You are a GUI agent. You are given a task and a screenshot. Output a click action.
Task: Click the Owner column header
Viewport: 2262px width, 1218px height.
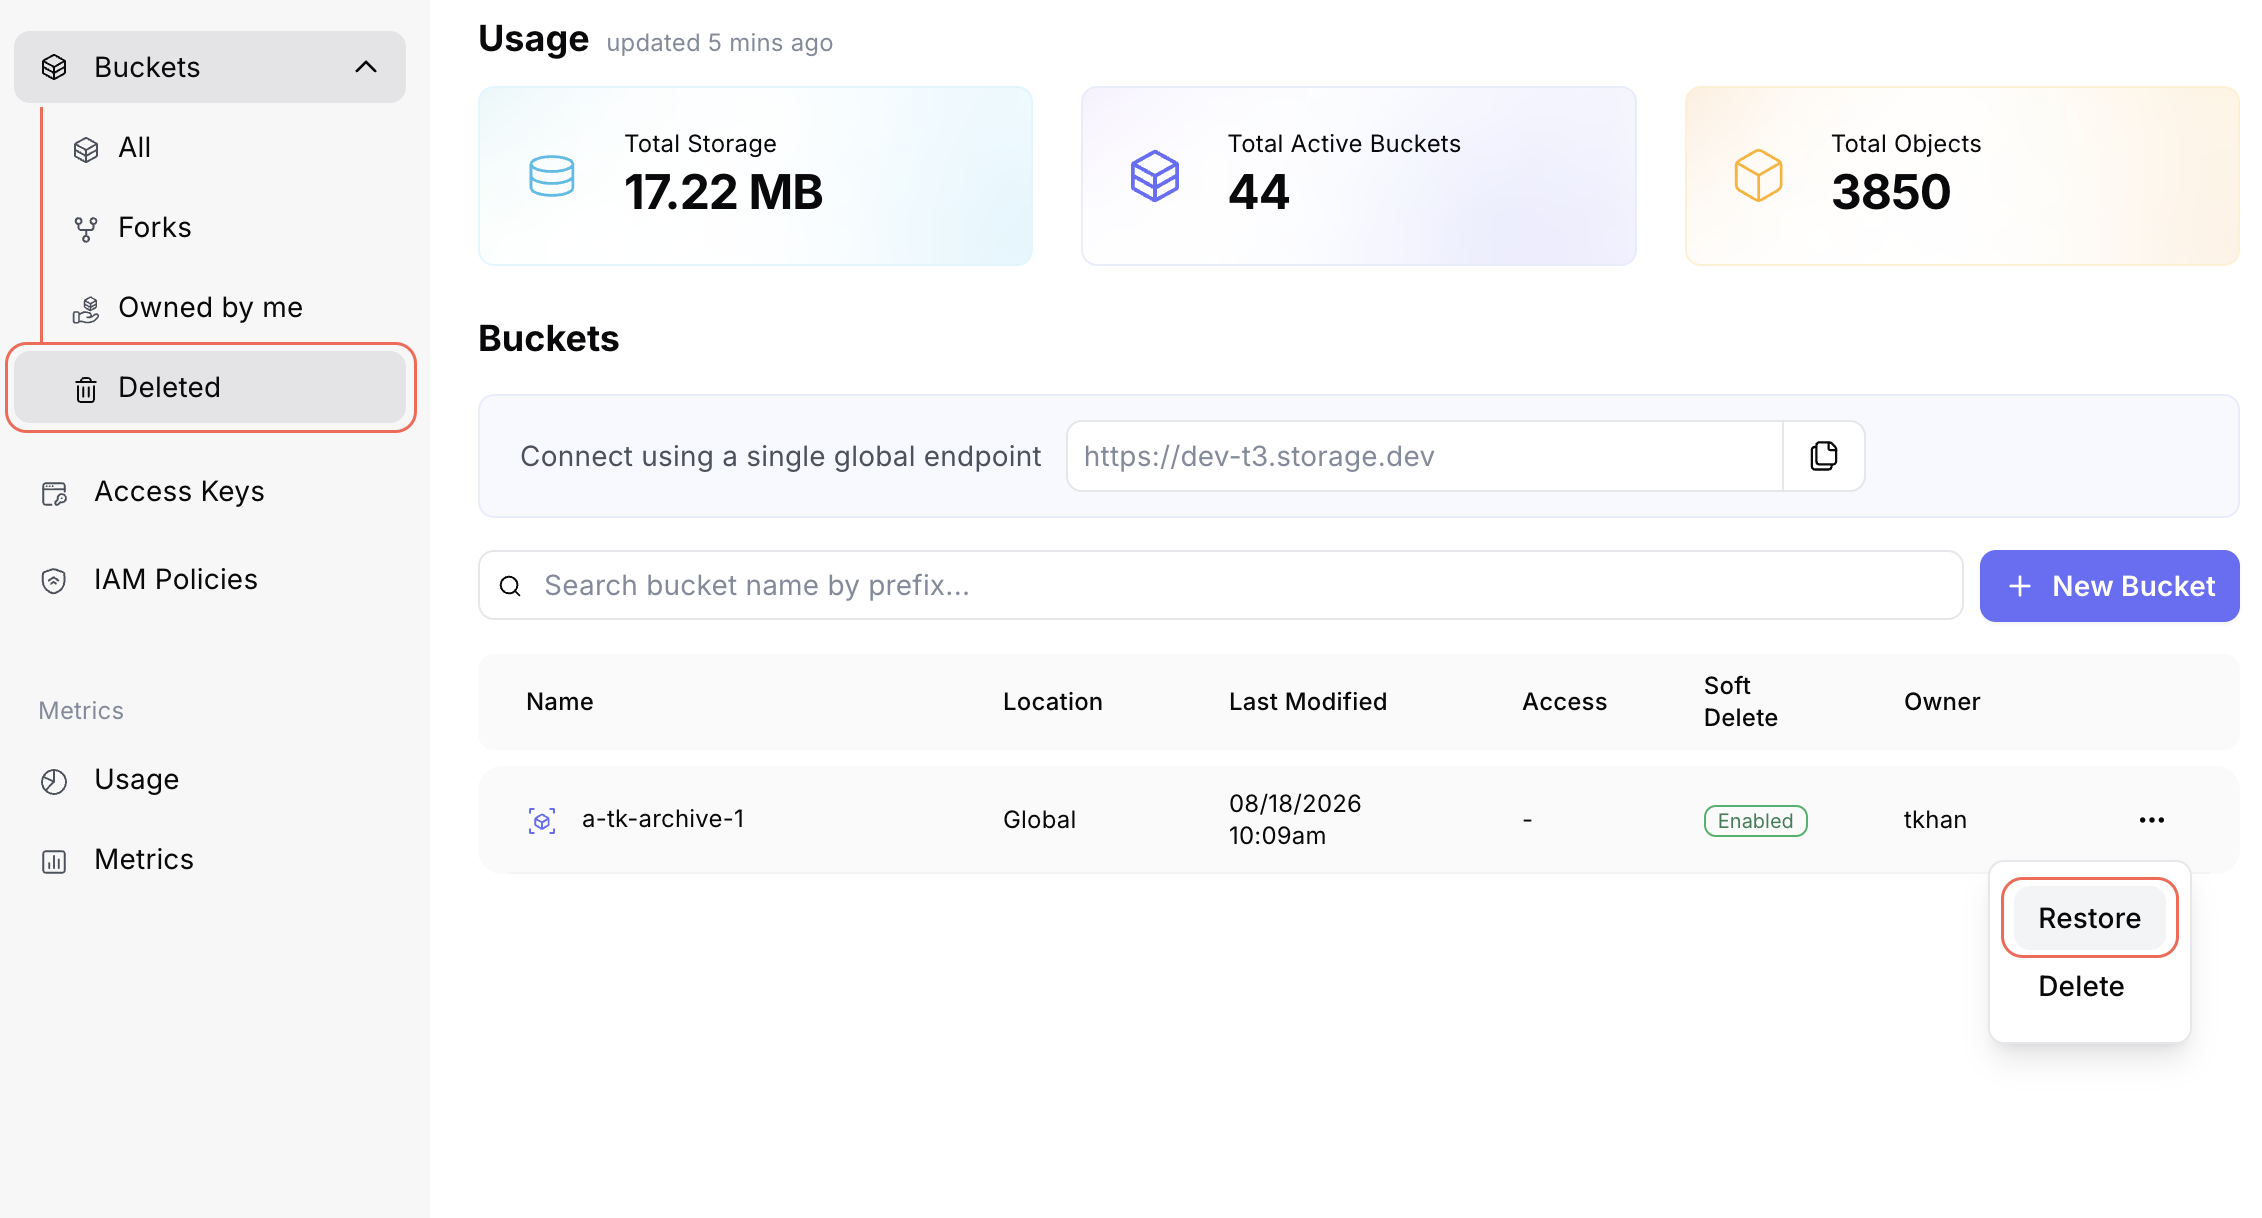tap(1942, 702)
